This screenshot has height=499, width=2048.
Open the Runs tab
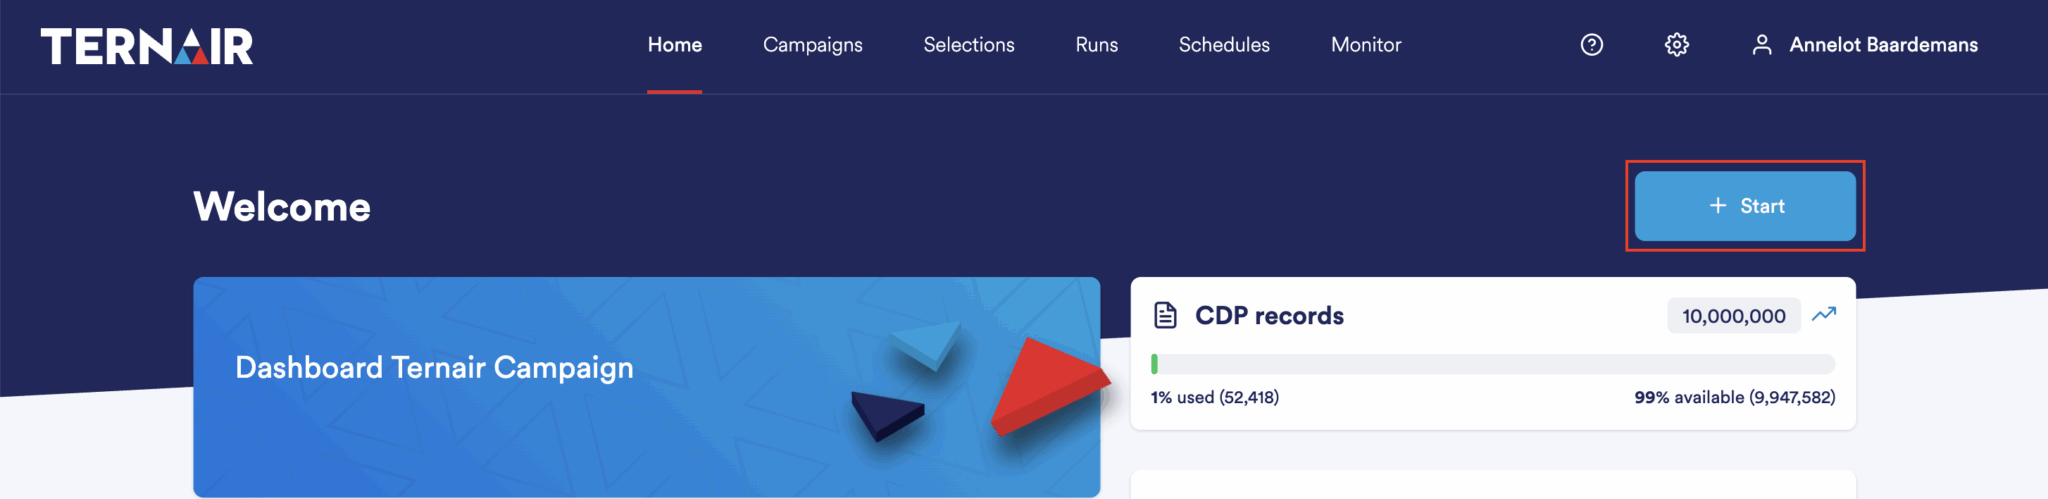point(1096,45)
